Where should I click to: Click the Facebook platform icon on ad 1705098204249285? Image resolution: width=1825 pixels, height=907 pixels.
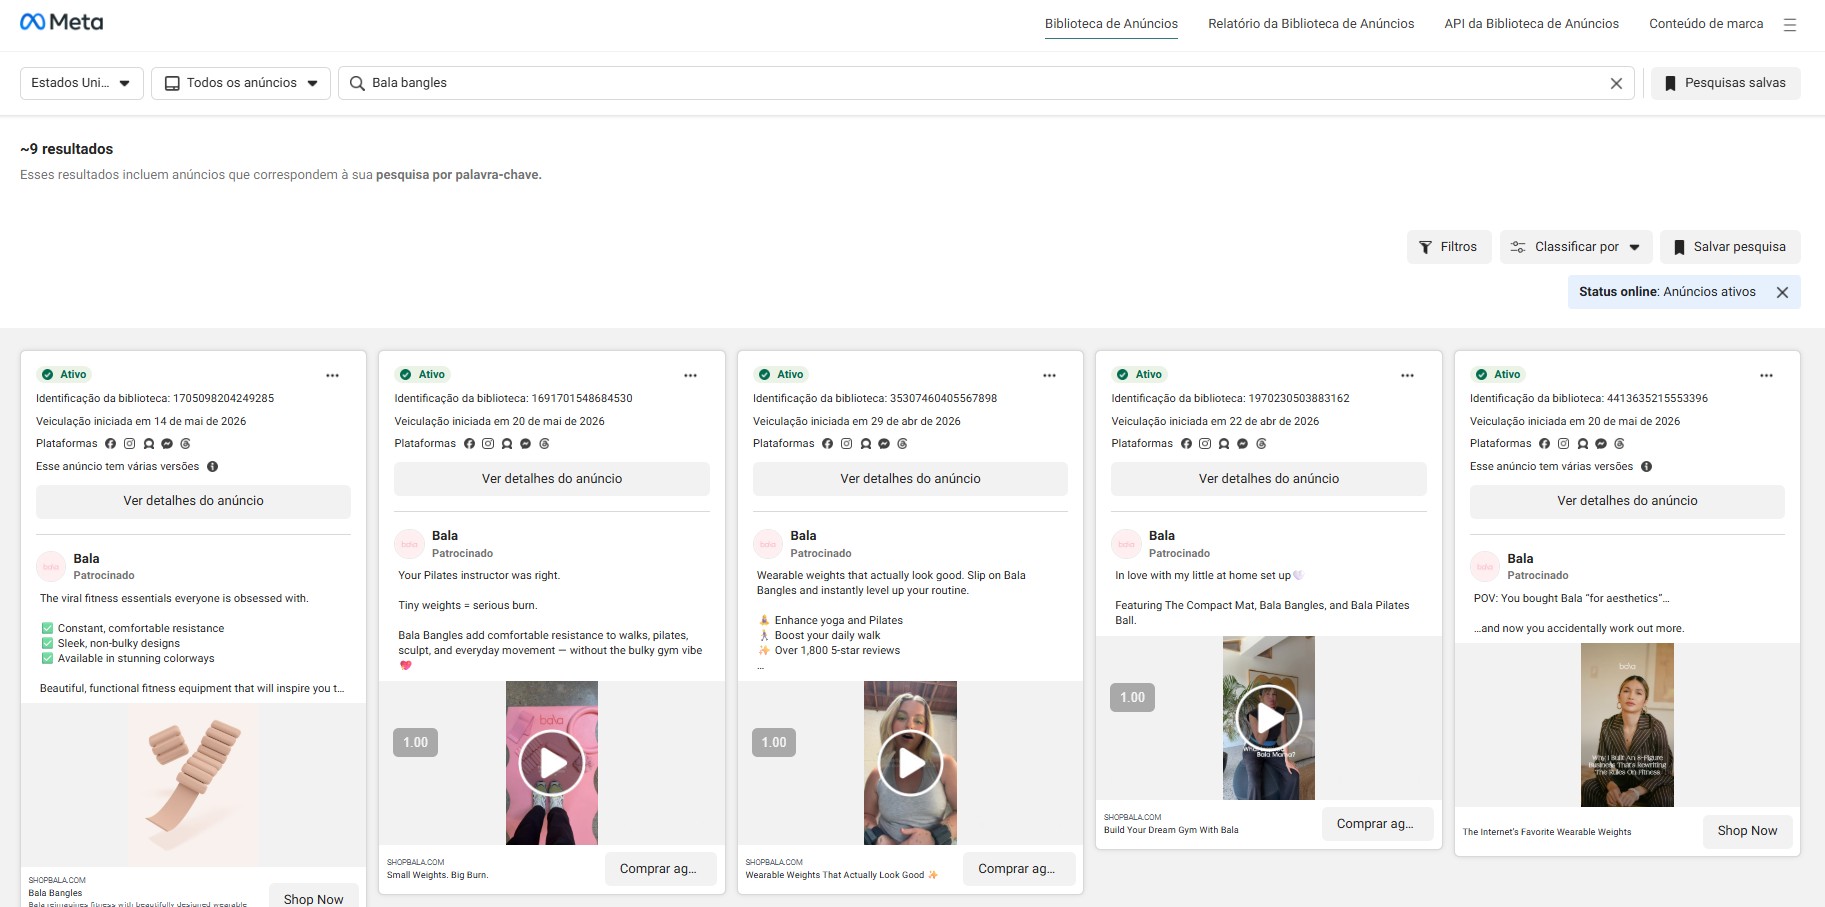click(111, 444)
